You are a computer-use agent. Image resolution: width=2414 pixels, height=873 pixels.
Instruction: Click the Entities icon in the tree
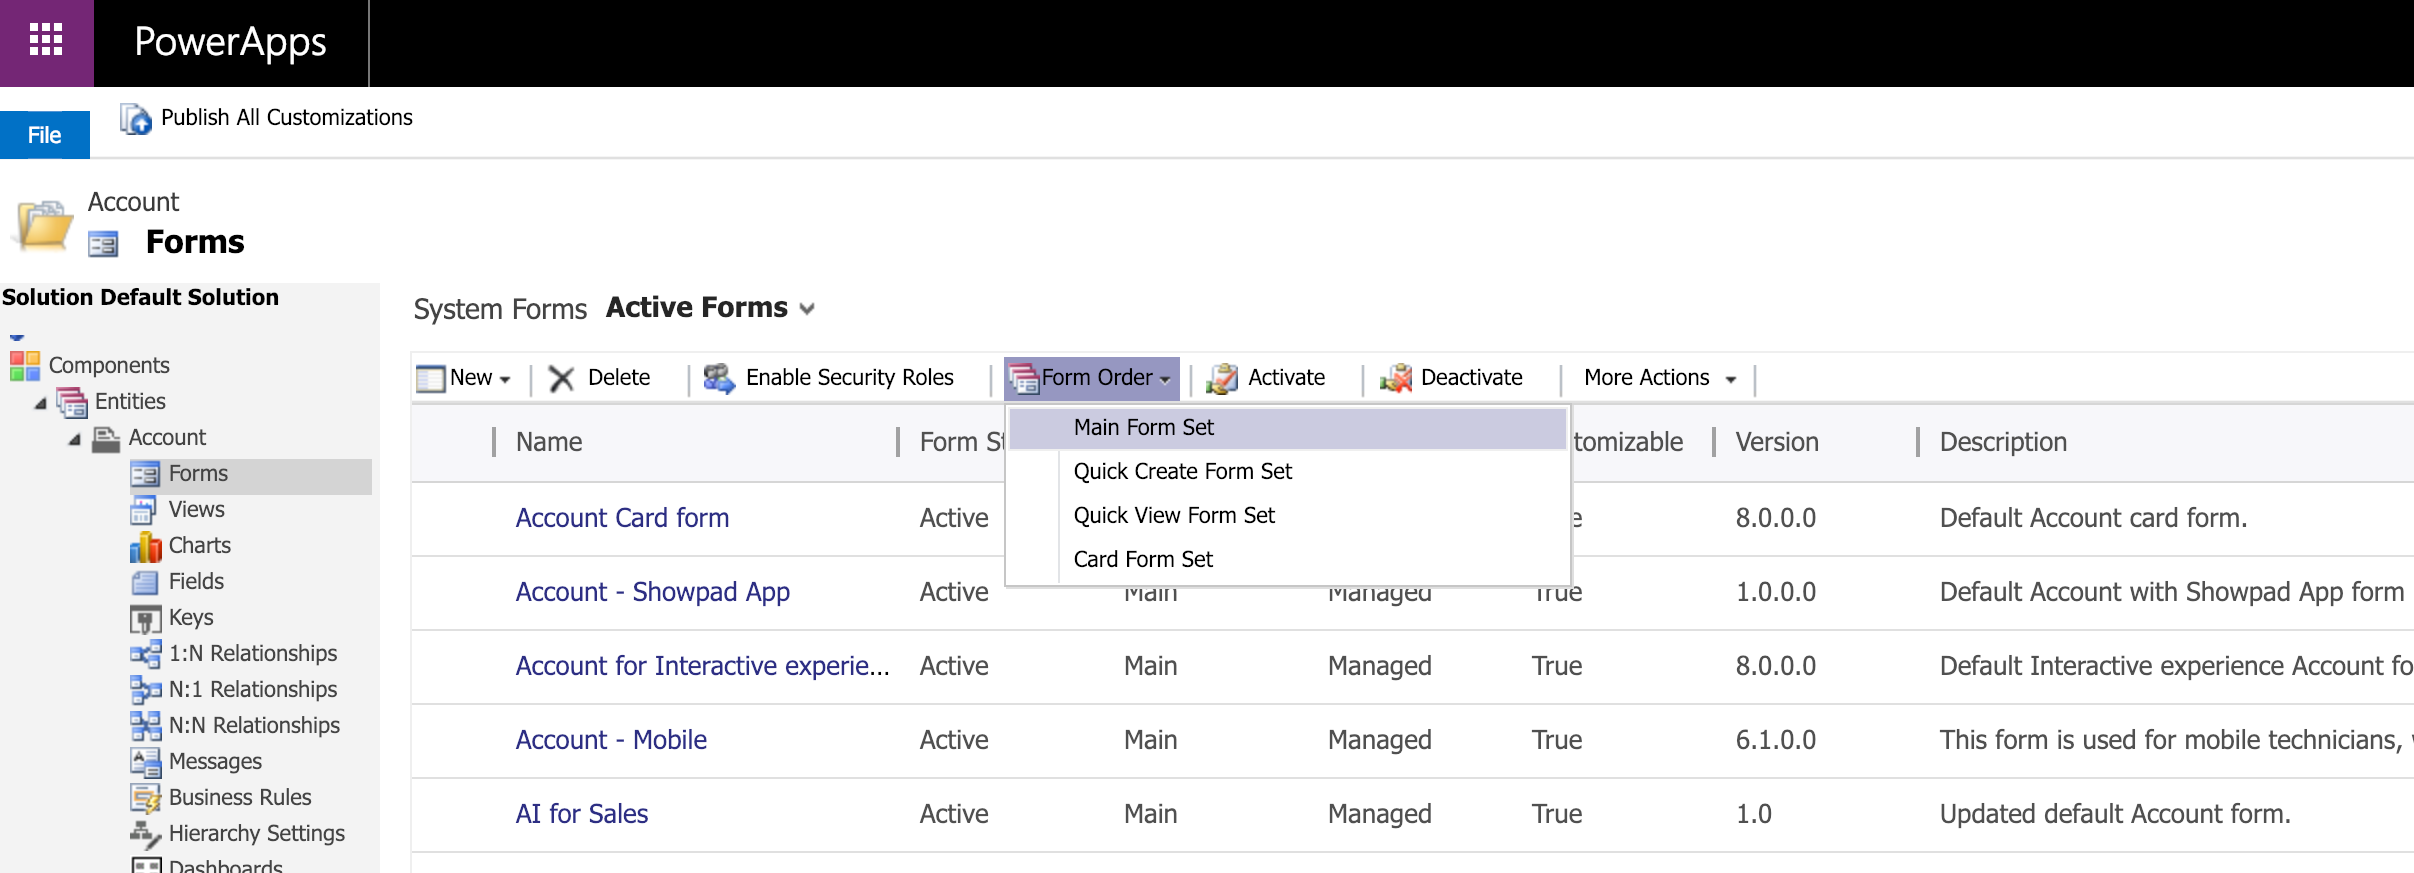[x=72, y=402]
